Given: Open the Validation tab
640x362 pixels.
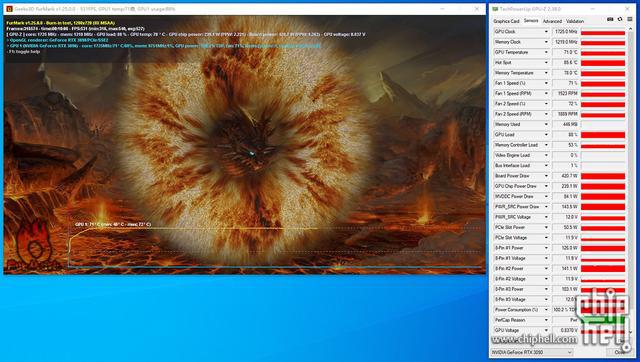Looking at the screenshot, I should [x=575, y=21].
